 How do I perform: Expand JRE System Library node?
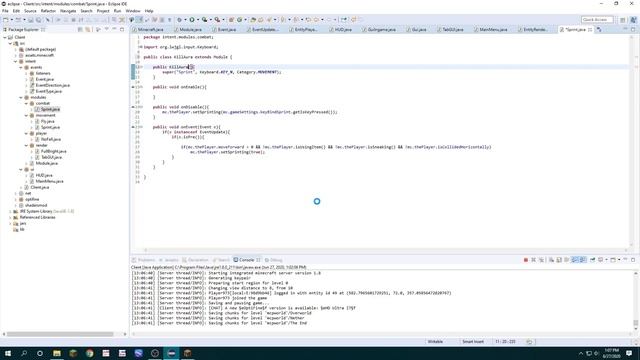tap(10, 211)
